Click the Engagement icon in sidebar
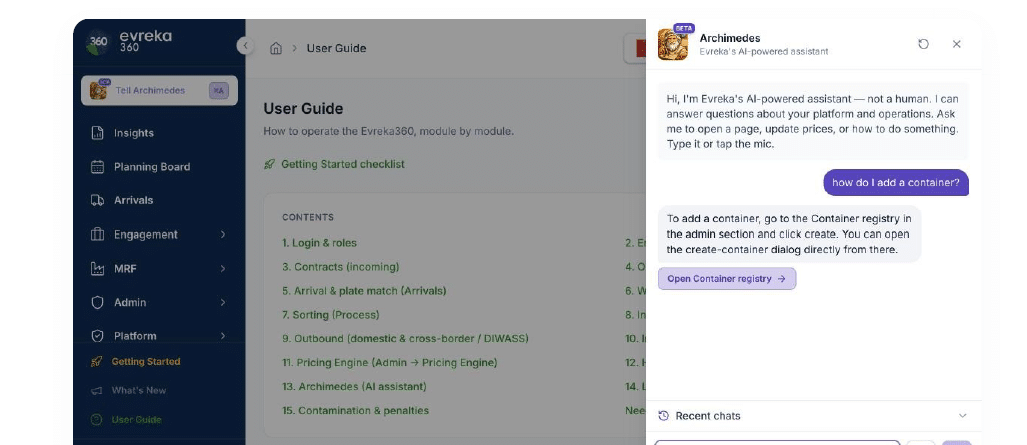 tap(98, 234)
